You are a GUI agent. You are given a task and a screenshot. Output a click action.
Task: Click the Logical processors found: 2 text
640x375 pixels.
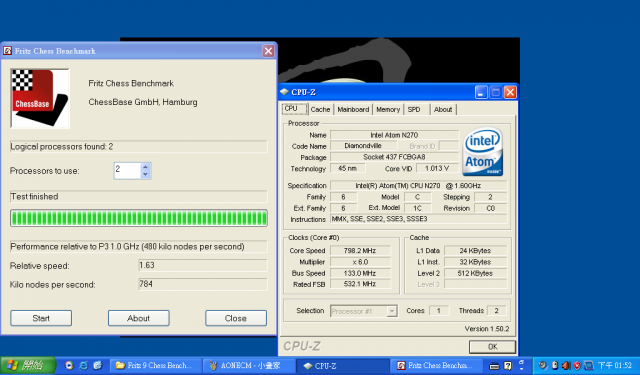[x=62, y=146]
